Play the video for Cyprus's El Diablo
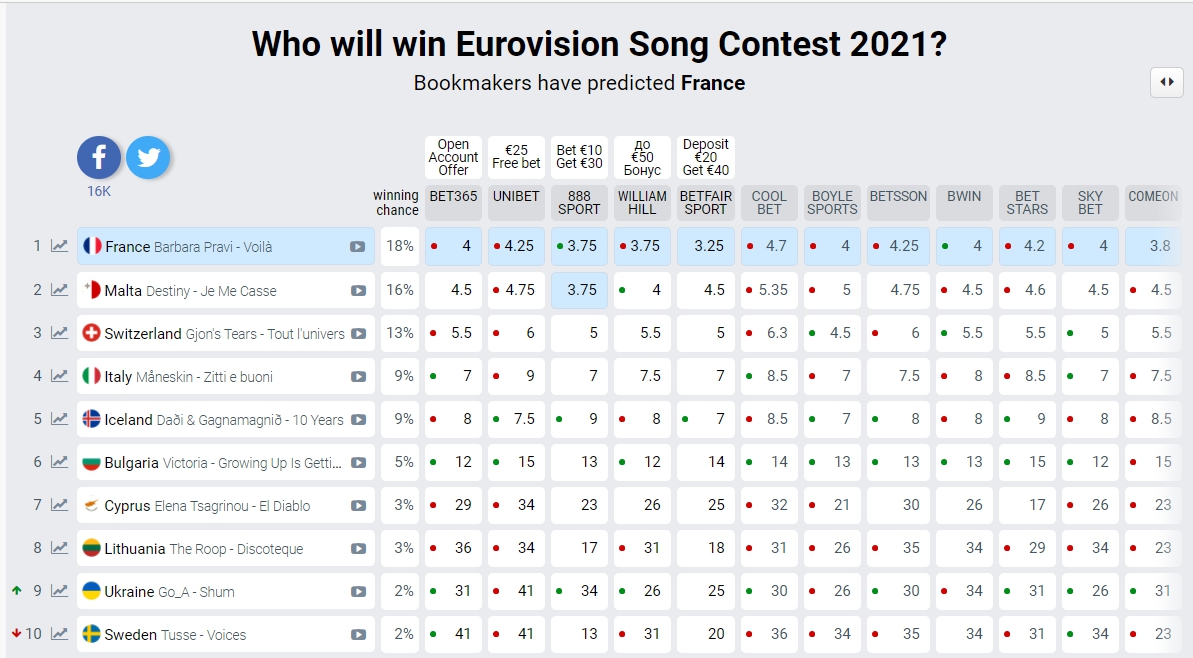The width and height of the screenshot is (1193, 658). [x=358, y=506]
